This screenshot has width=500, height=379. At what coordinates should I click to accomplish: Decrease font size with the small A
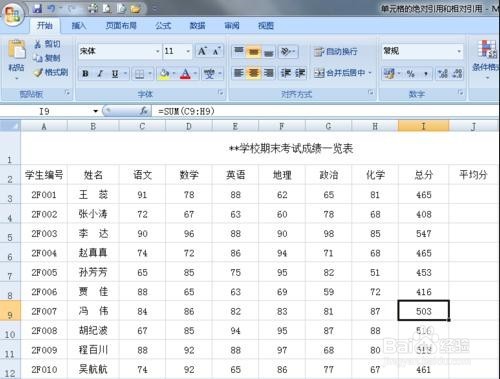pos(216,52)
